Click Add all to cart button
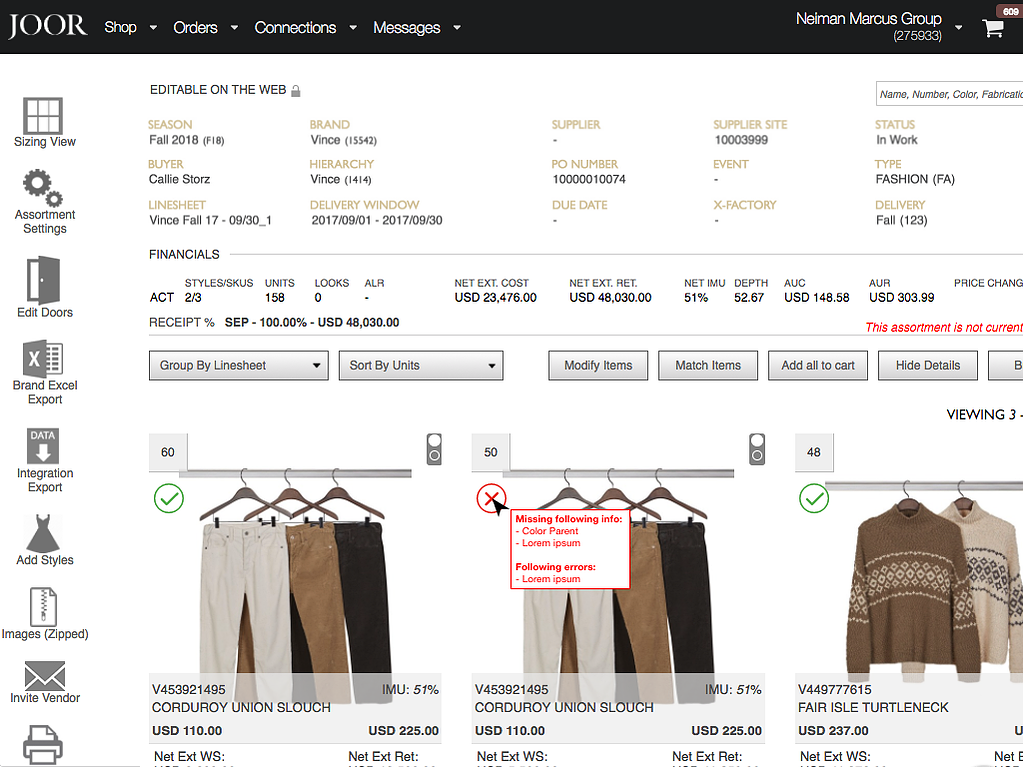The width and height of the screenshot is (1023, 767). click(x=817, y=365)
